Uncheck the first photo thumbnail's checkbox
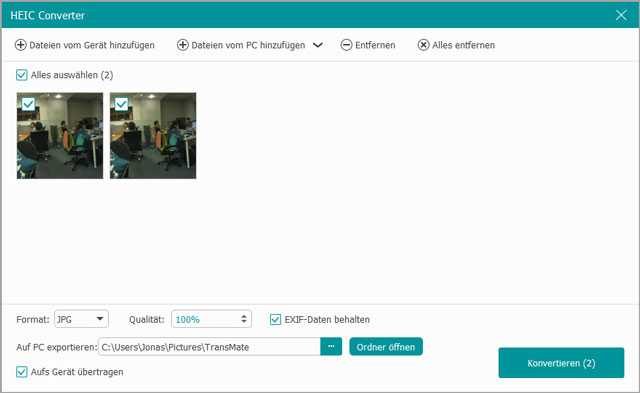 tap(28, 104)
